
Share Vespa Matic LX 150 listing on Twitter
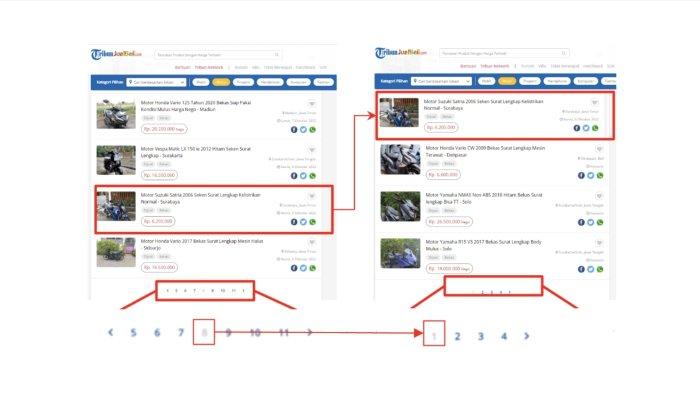tap(303, 176)
